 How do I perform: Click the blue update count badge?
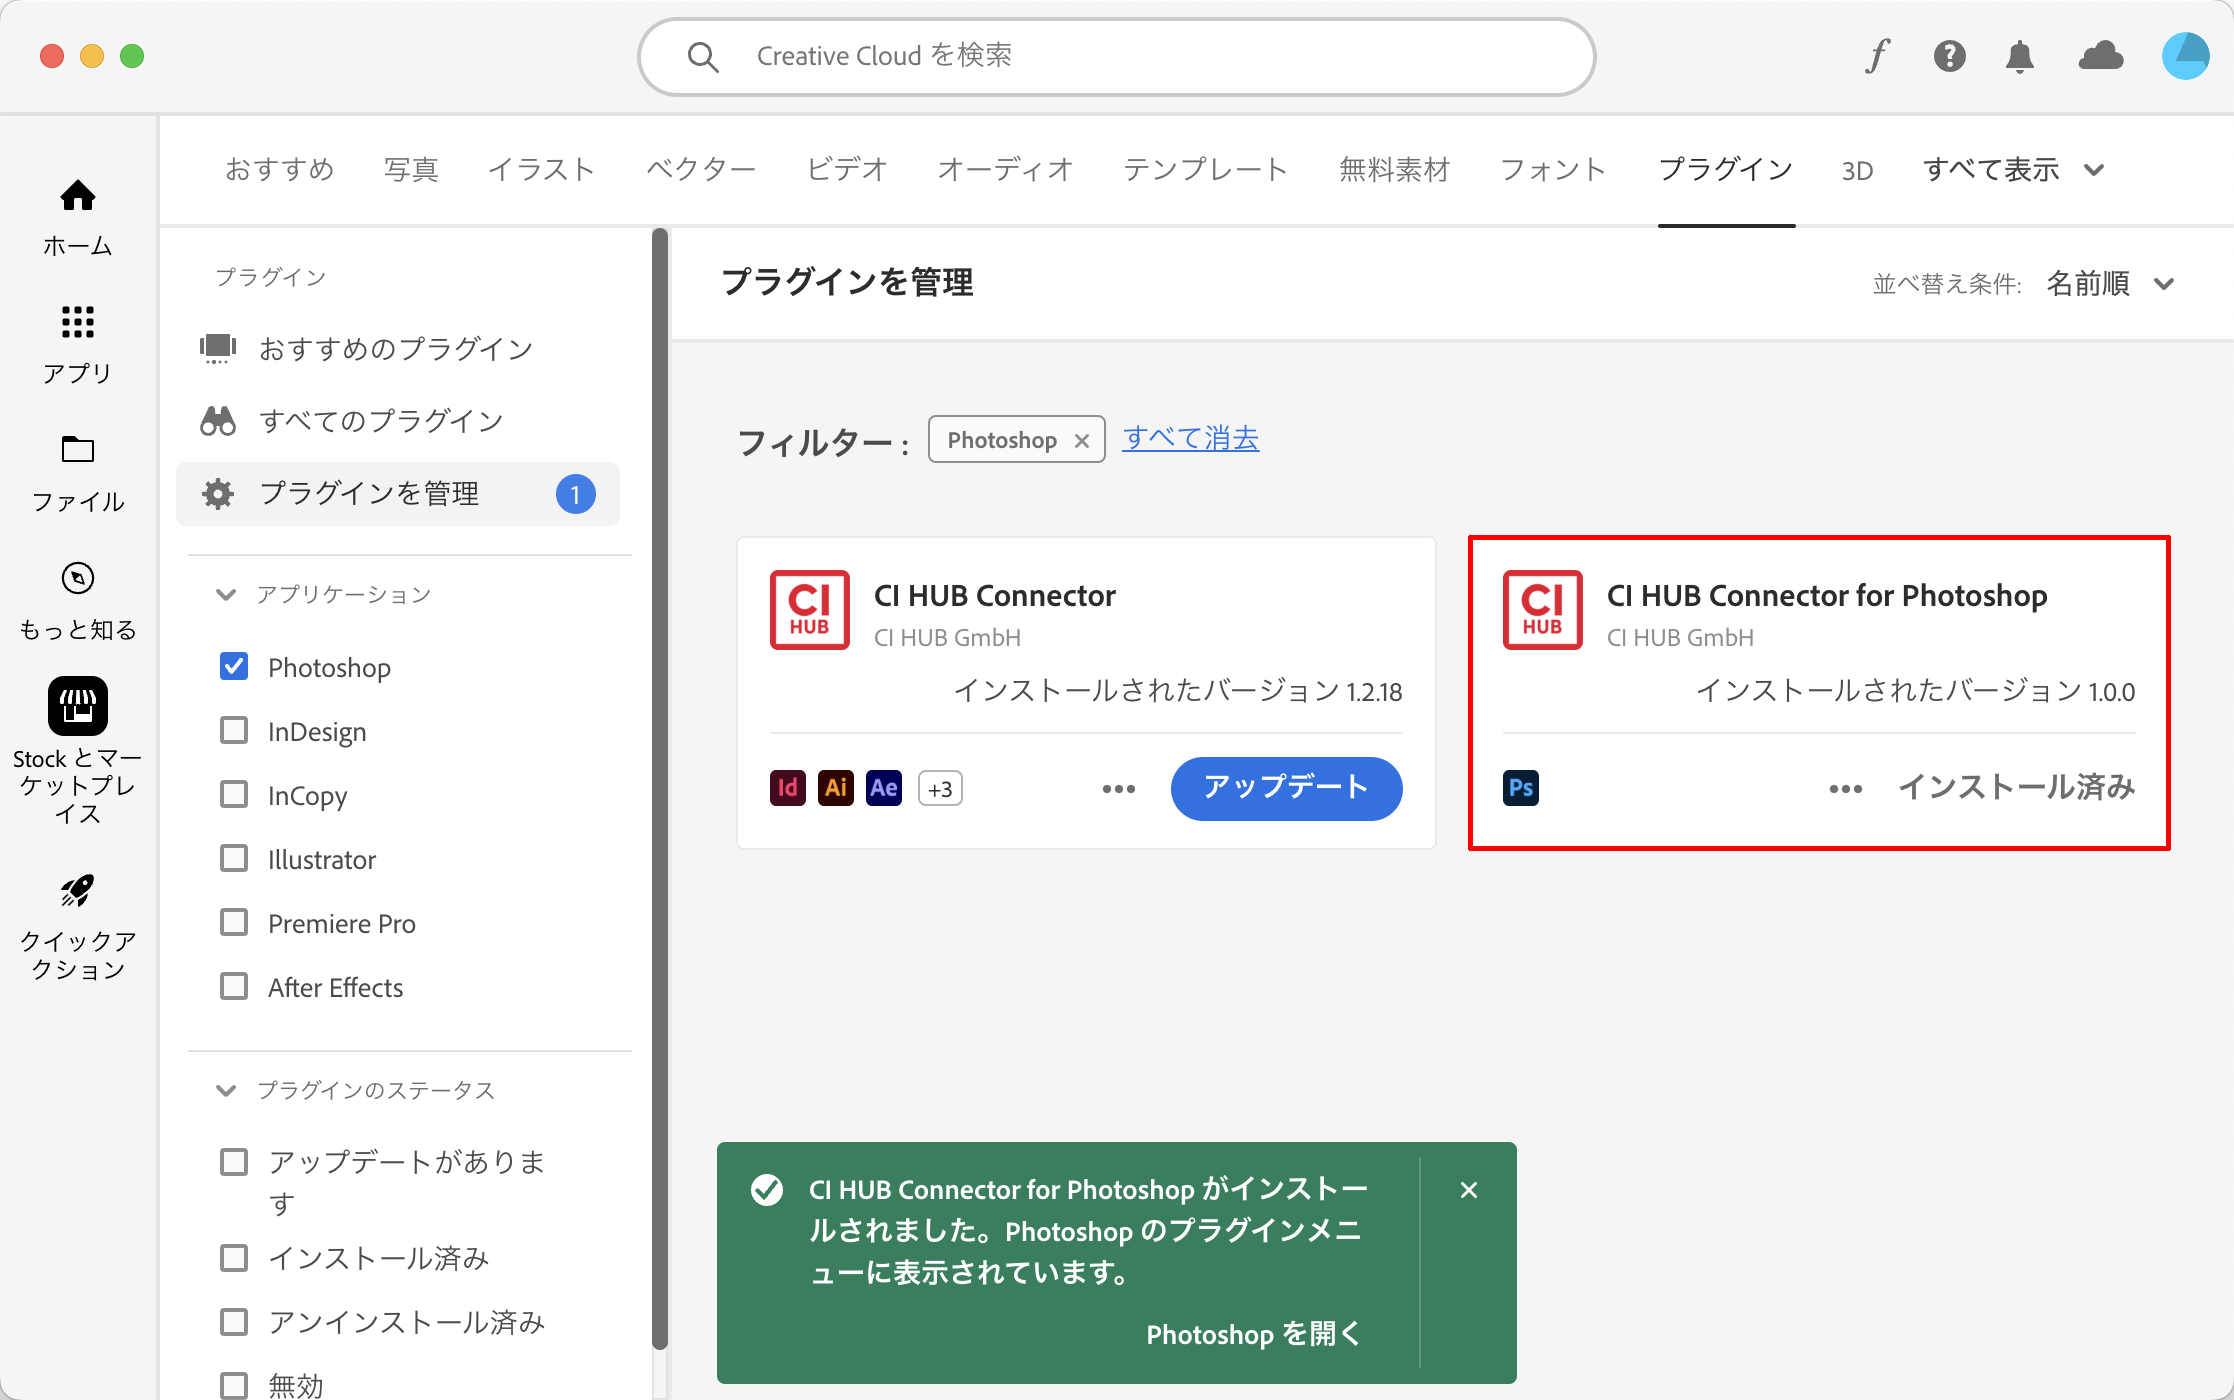point(576,494)
